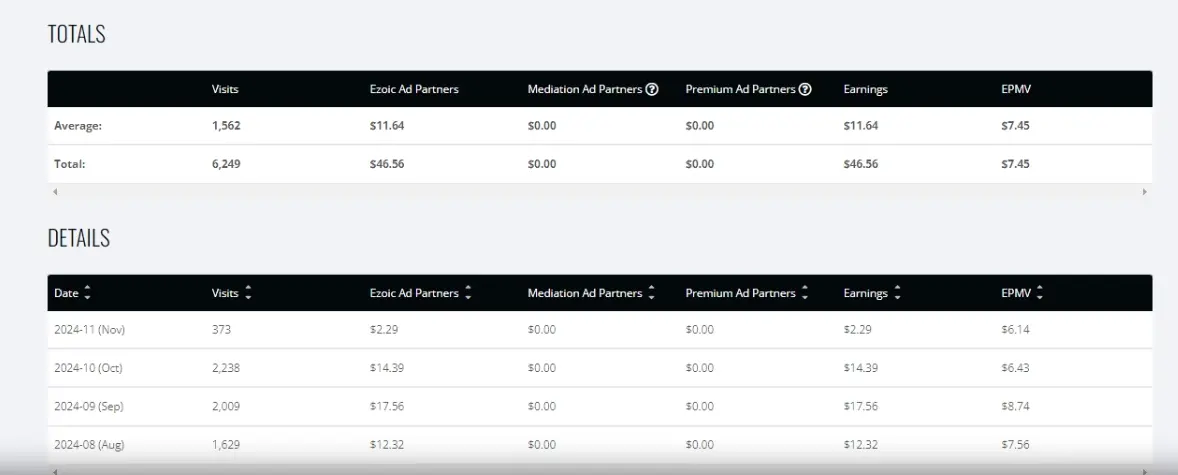Image resolution: width=1178 pixels, height=475 pixels.
Task: Sort details by EPMV arrows
Action: (x=1040, y=293)
